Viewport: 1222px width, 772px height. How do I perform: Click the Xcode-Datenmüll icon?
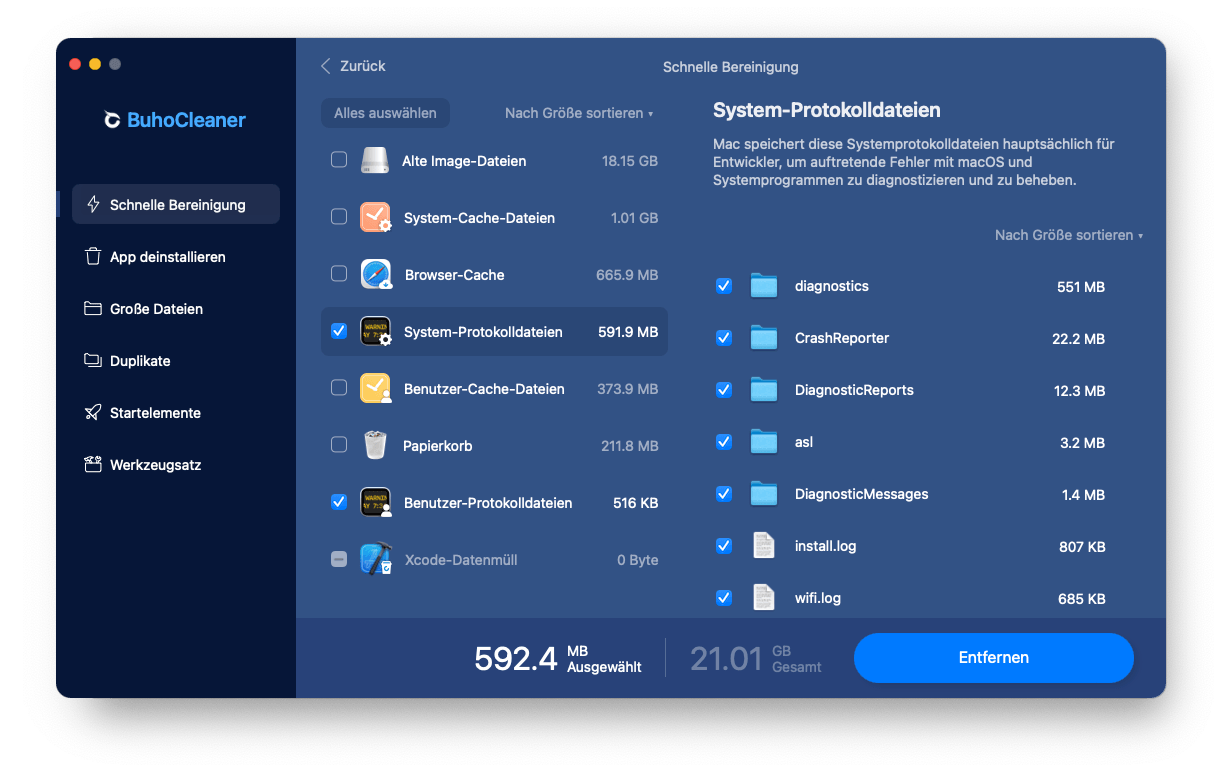click(x=375, y=559)
